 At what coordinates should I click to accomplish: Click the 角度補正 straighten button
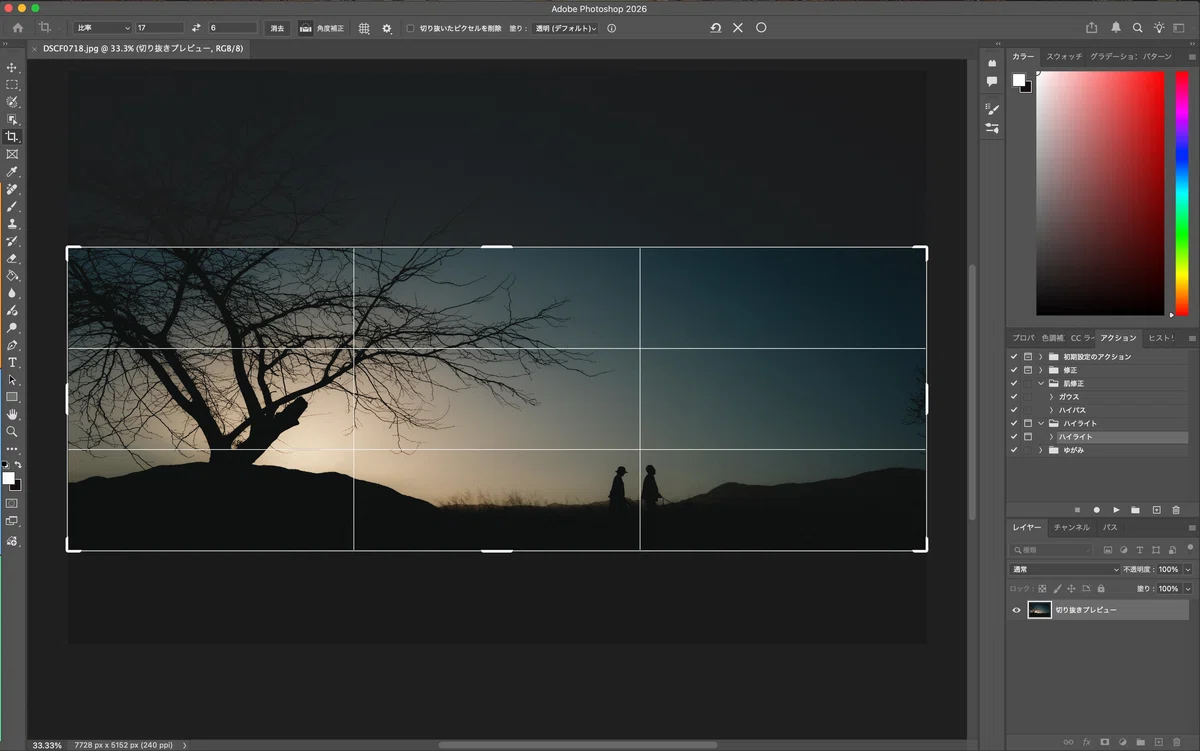point(322,28)
